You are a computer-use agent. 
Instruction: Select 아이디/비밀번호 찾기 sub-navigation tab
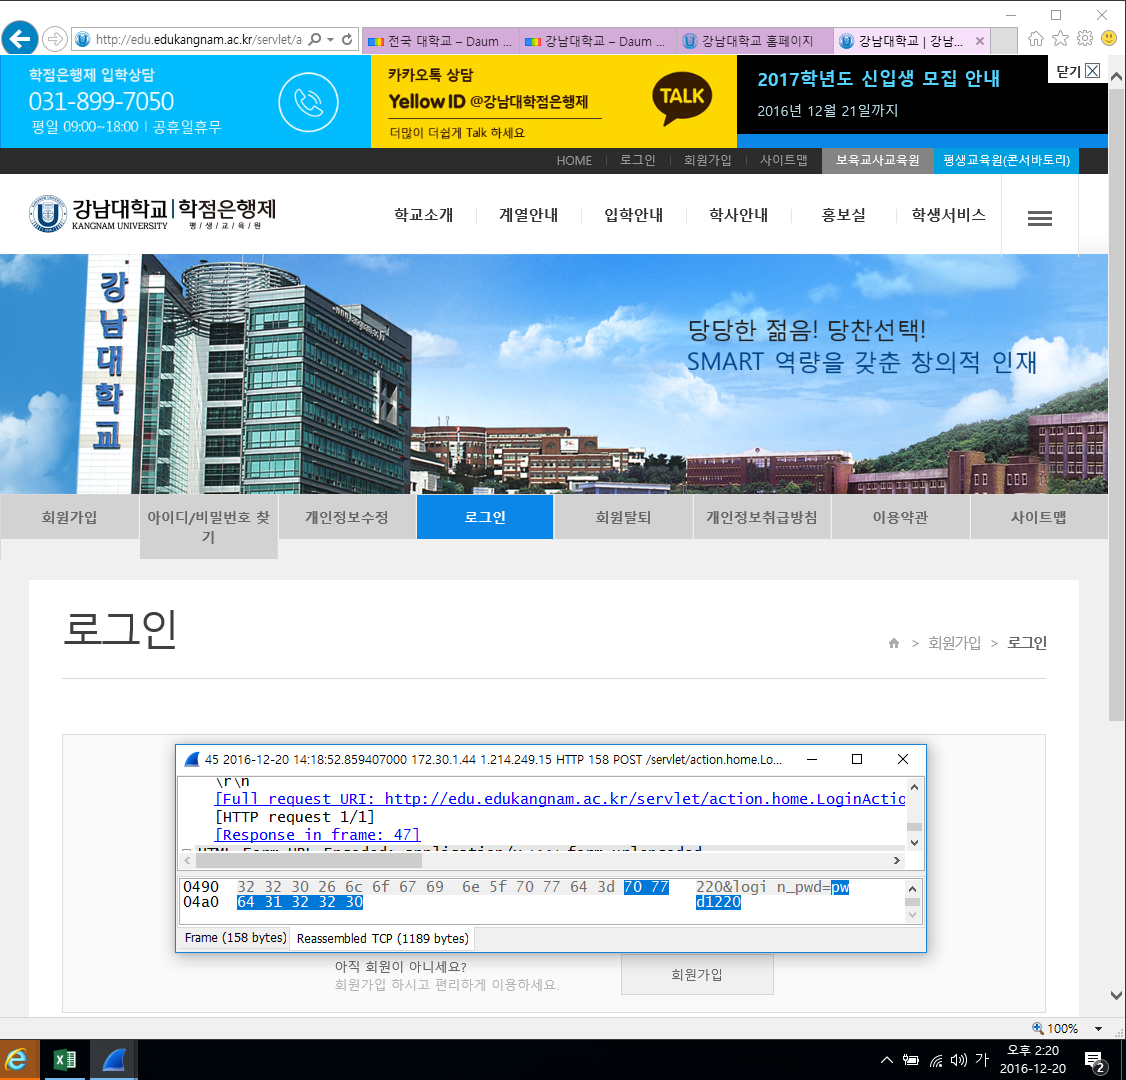(x=208, y=526)
